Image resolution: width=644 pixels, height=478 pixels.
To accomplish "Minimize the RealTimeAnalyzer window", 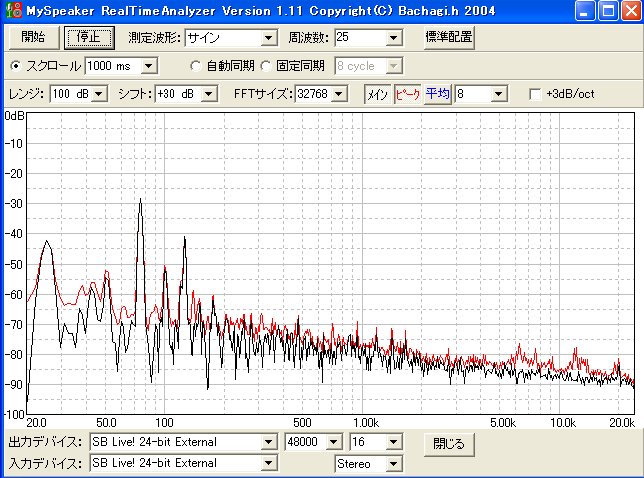I will point(585,11).
